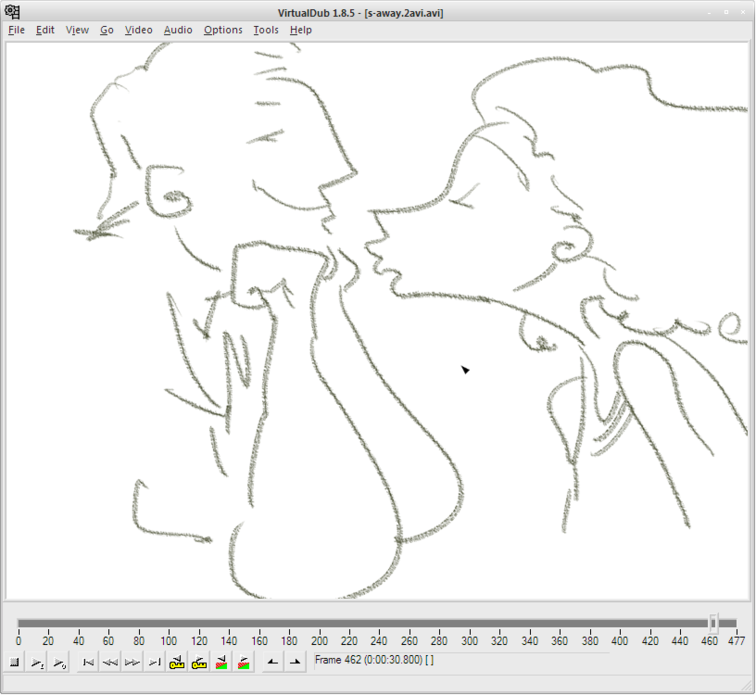Image resolution: width=756 pixels, height=695 pixels.
Task: Click the timeline at frame 400 mark
Action: (x=620, y=640)
